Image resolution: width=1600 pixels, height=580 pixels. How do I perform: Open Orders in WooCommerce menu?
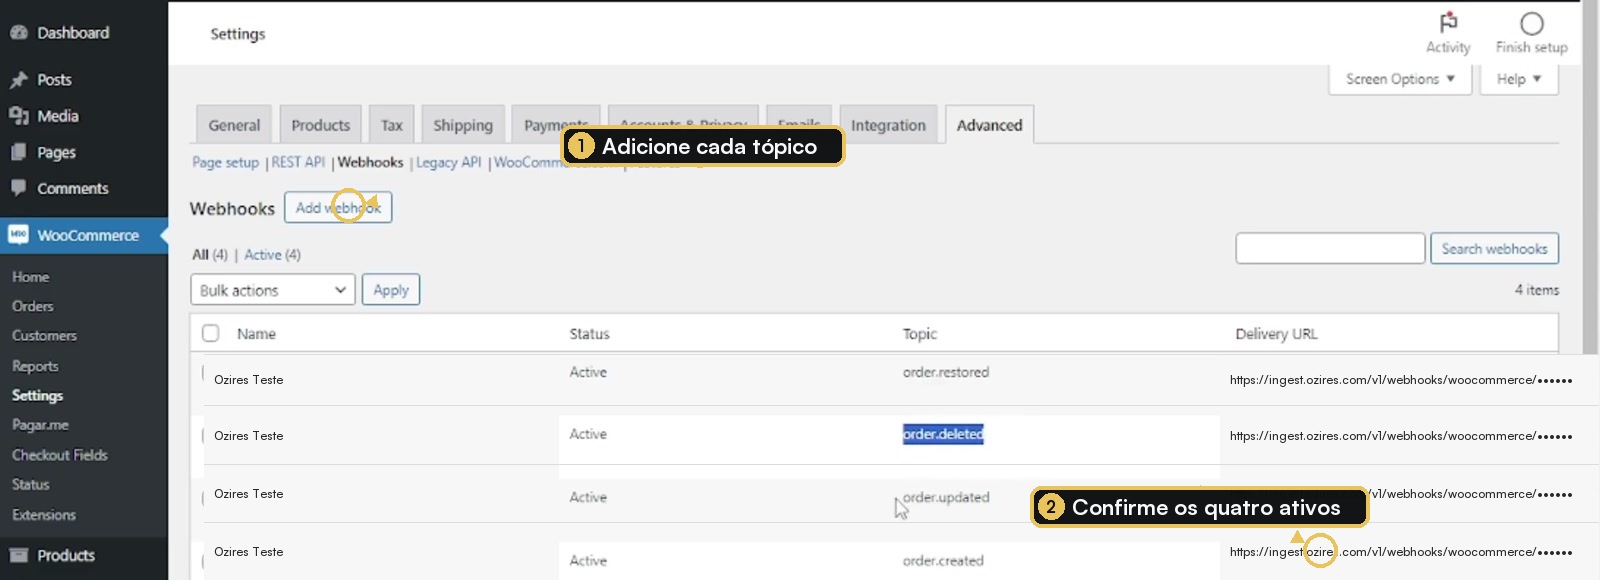click(x=33, y=306)
